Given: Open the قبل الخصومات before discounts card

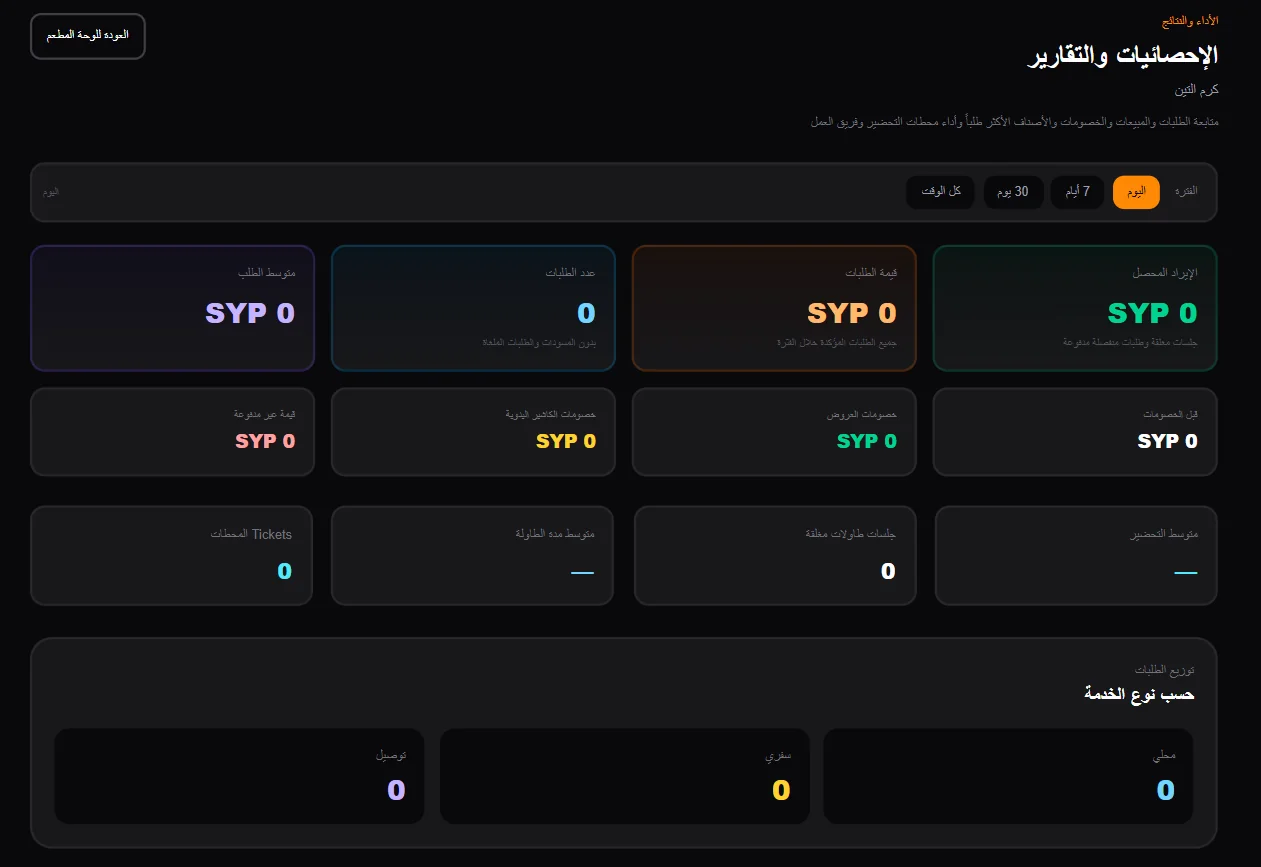Looking at the screenshot, I should (1075, 432).
